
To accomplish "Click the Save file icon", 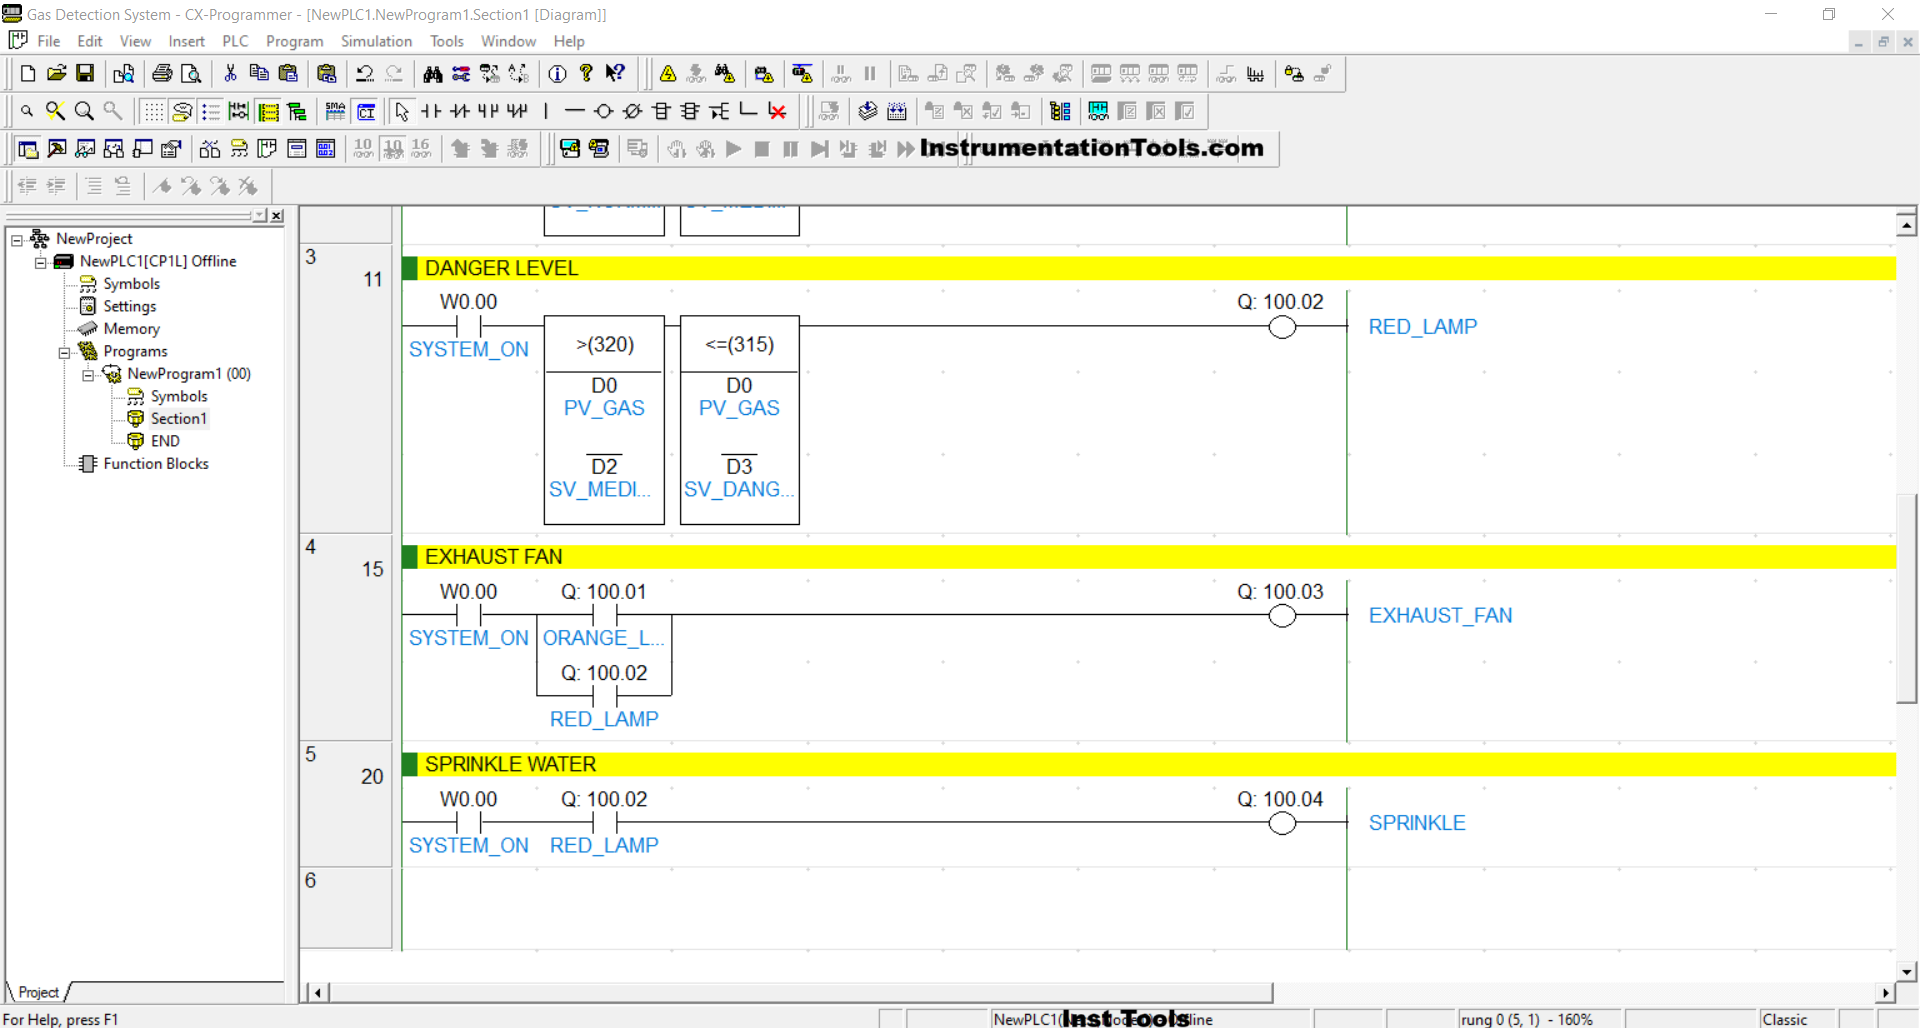I will tap(85, 74).
